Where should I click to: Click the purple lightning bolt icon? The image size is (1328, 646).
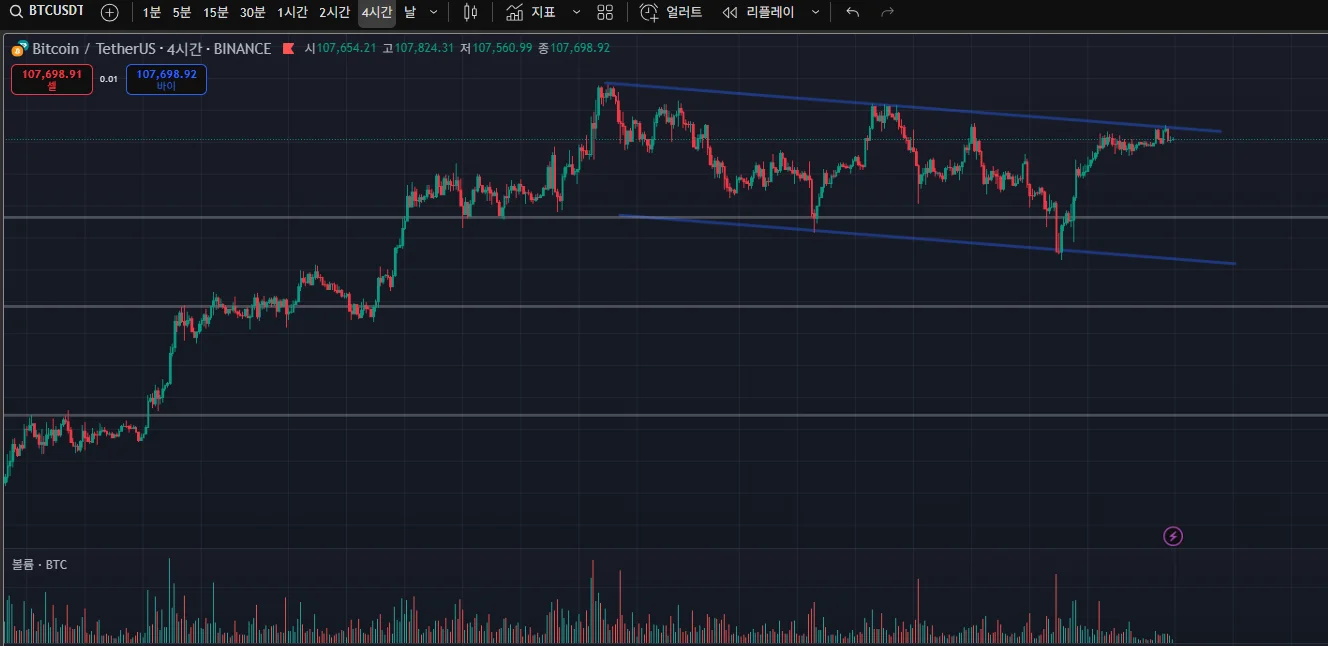pos(1173,537)
